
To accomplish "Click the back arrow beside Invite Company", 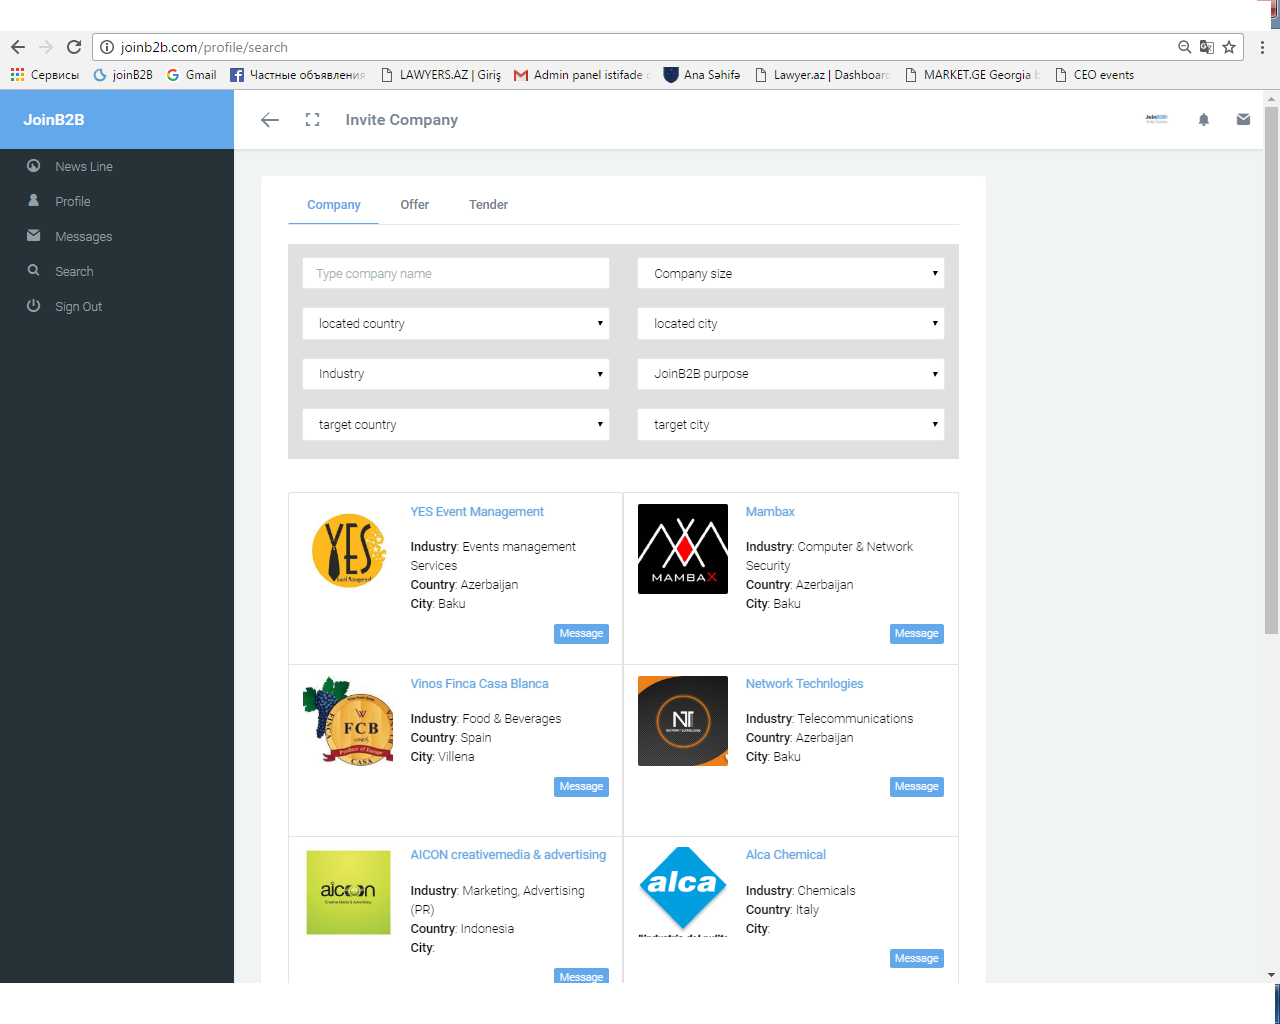I will pos(270,120).
